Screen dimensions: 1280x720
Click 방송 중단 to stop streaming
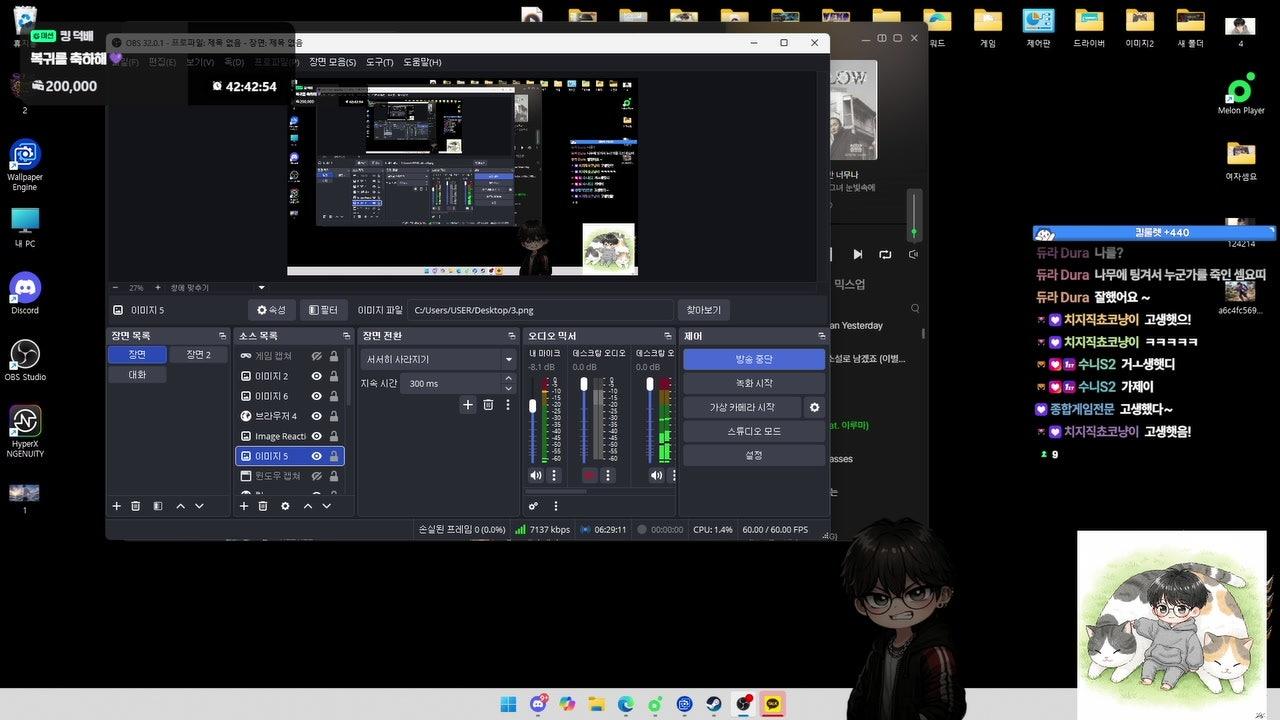pos(754,359)
